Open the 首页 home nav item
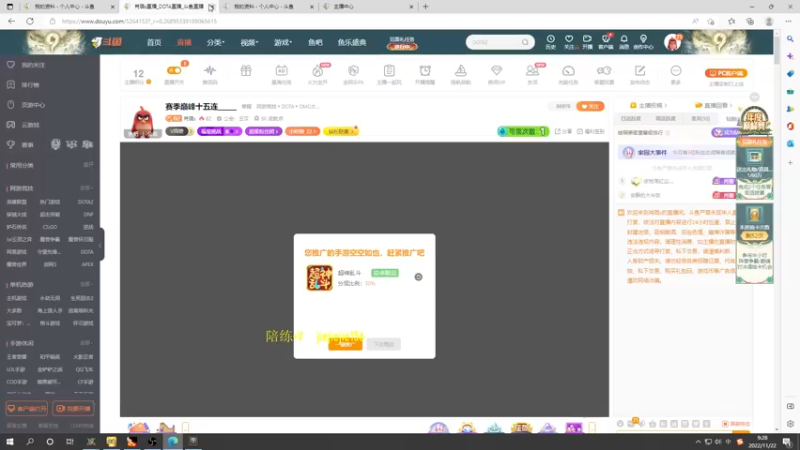 pos(154,42)
